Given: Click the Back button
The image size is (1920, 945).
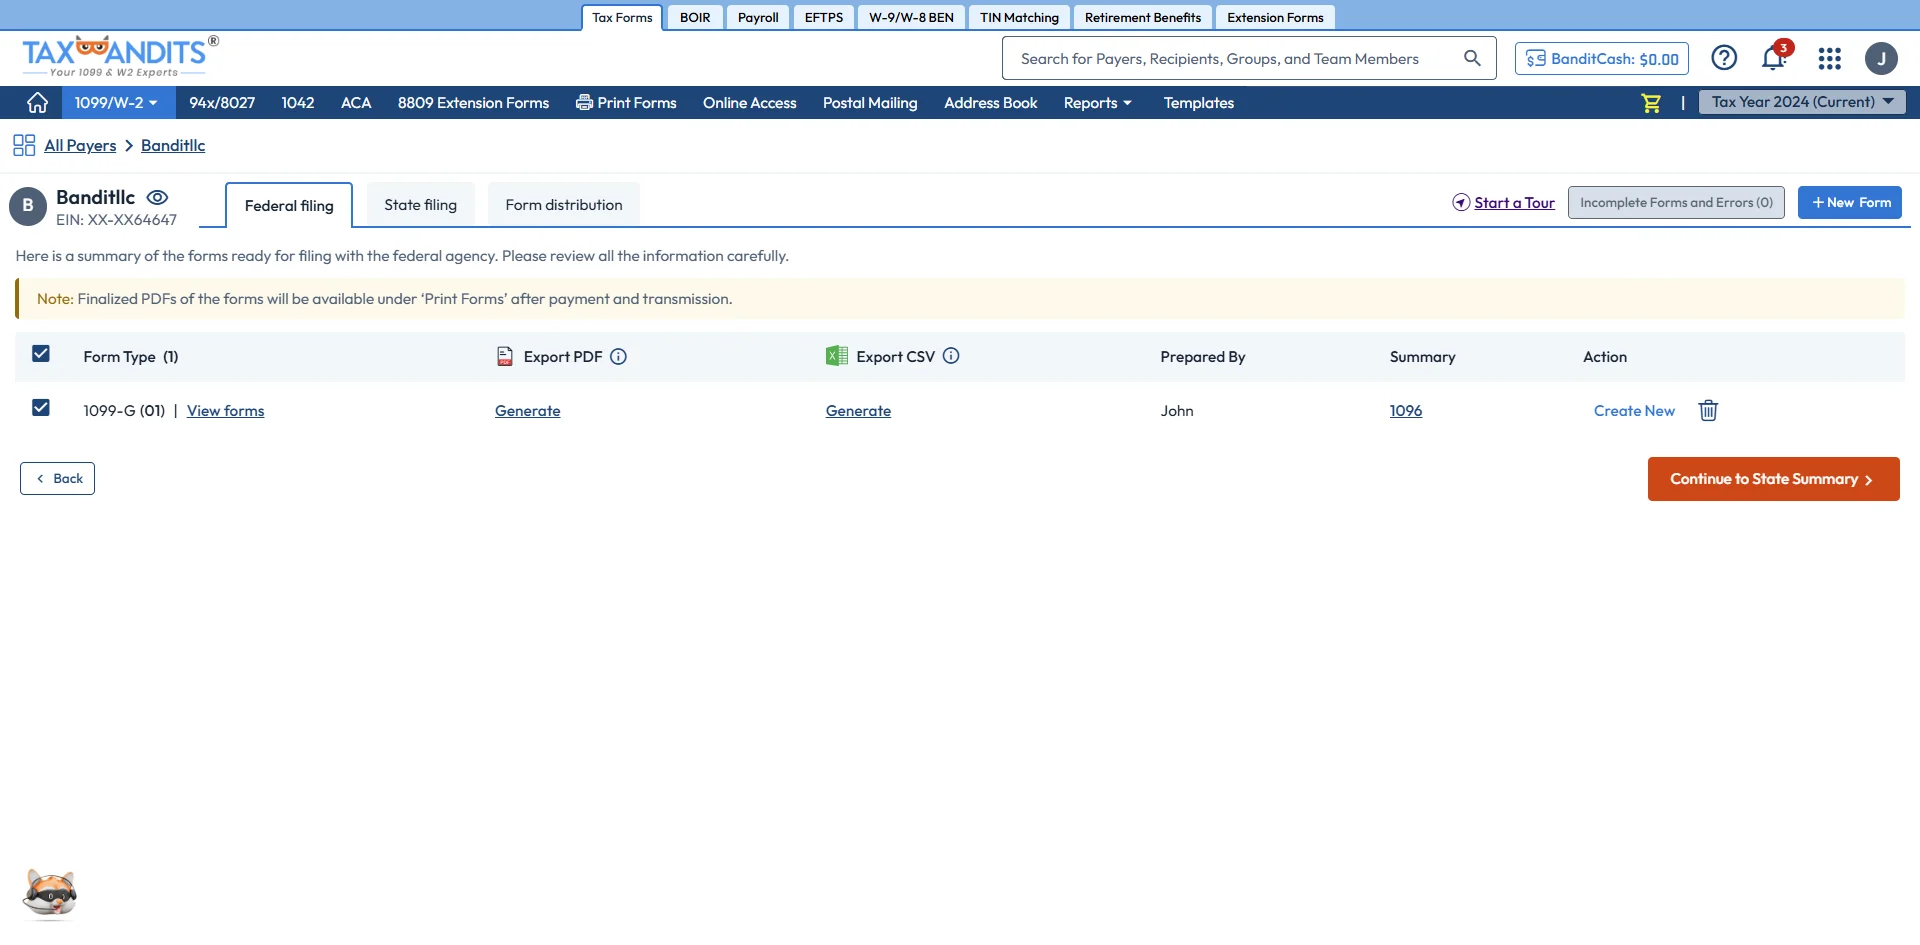Looking at the screenshot, I should 57,478.
